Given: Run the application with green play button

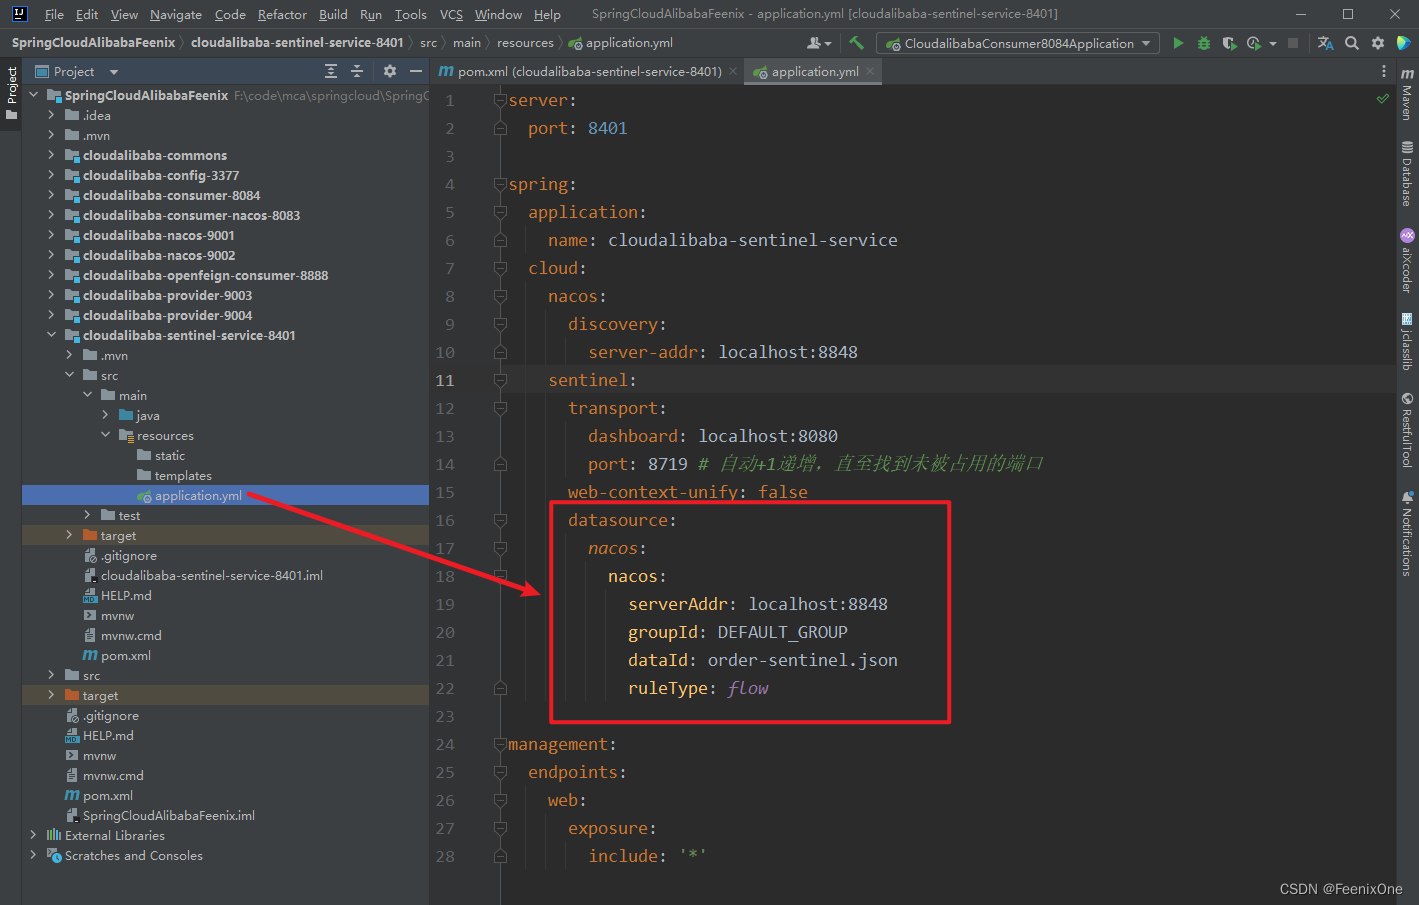Looking at the screenshot, I should point(1178,43).
